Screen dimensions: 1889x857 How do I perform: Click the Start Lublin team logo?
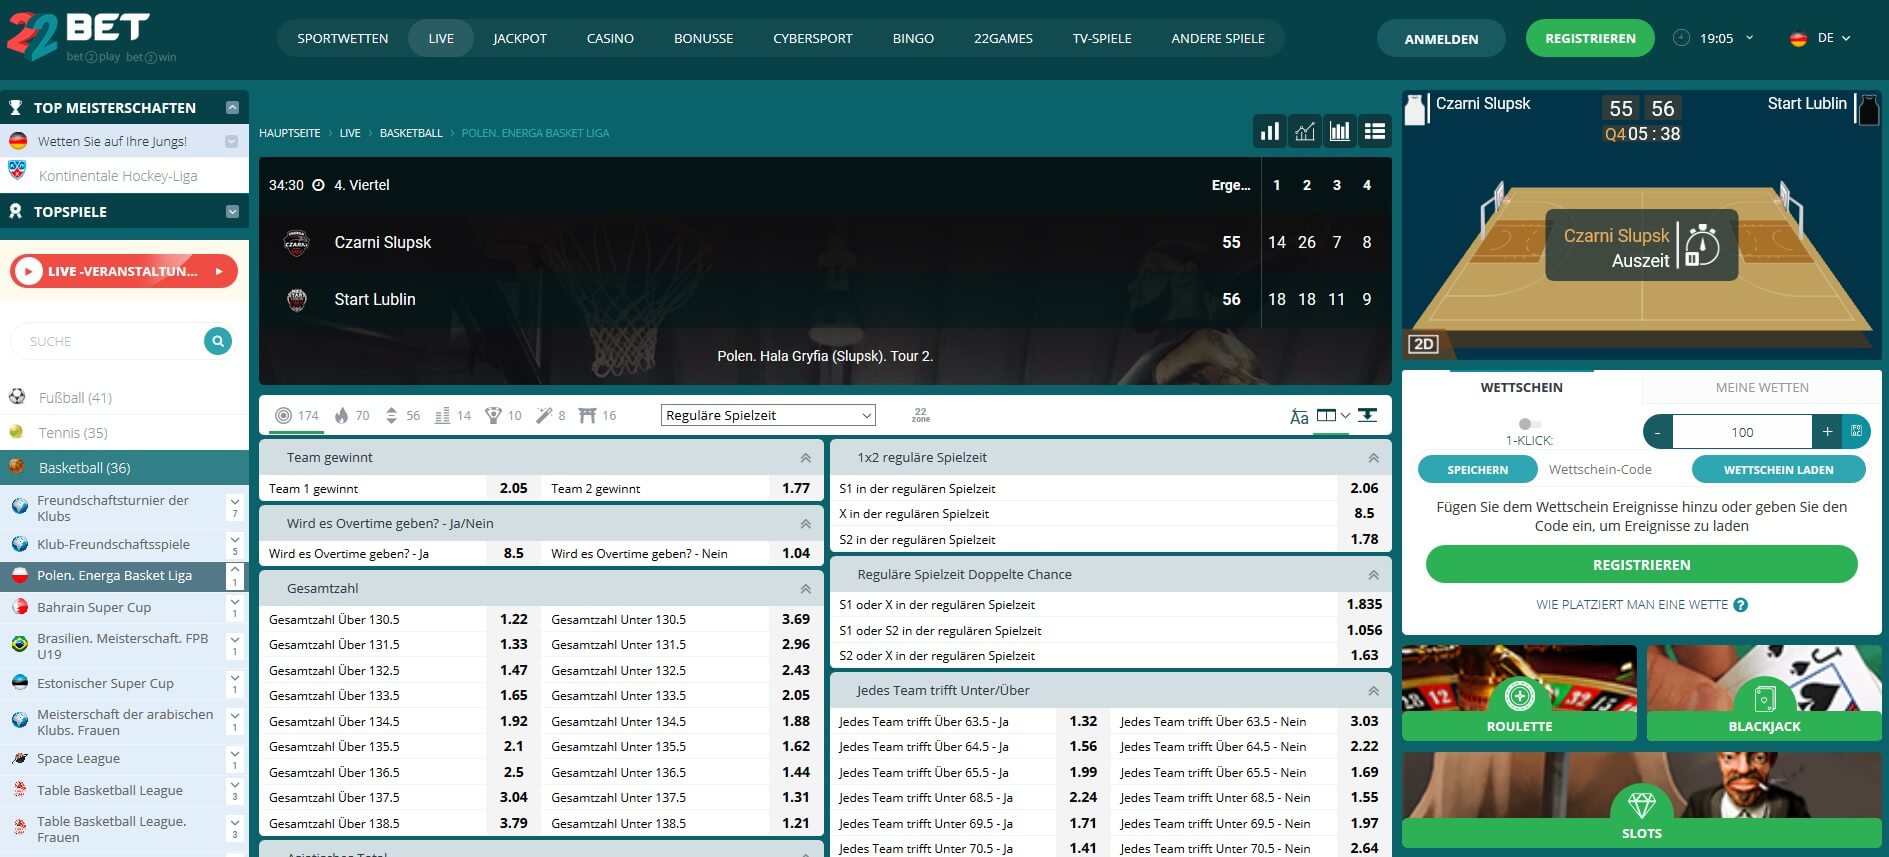coord(297,299)
